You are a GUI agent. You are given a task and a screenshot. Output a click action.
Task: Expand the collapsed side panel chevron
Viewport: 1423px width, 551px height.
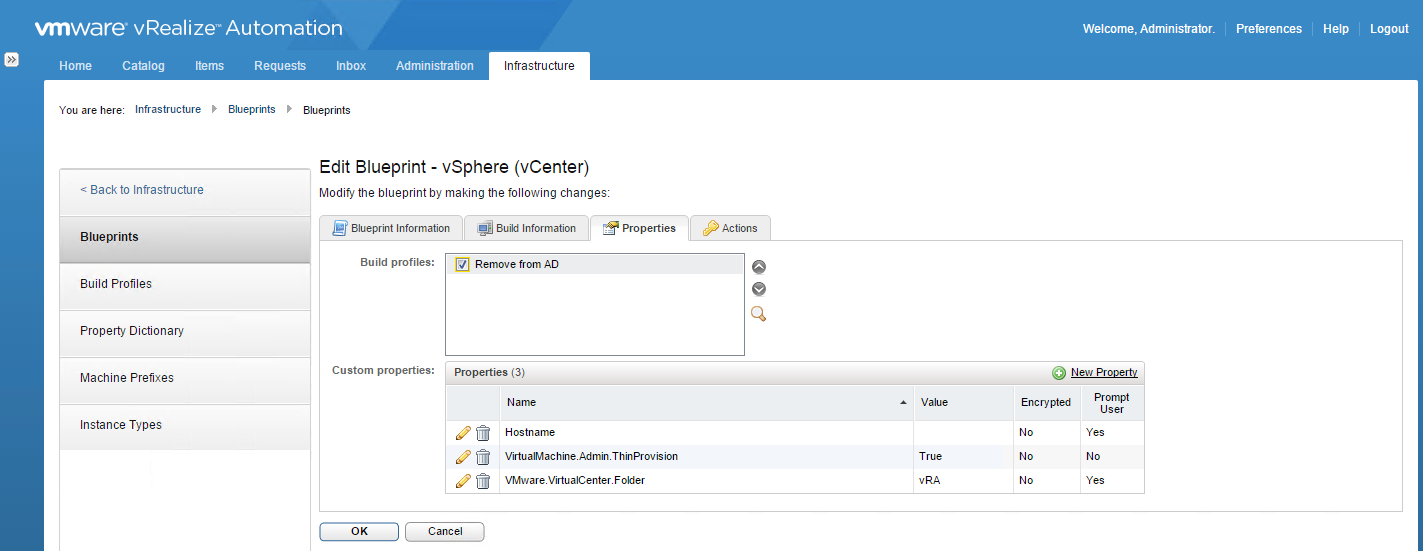[x=11, y=60]
